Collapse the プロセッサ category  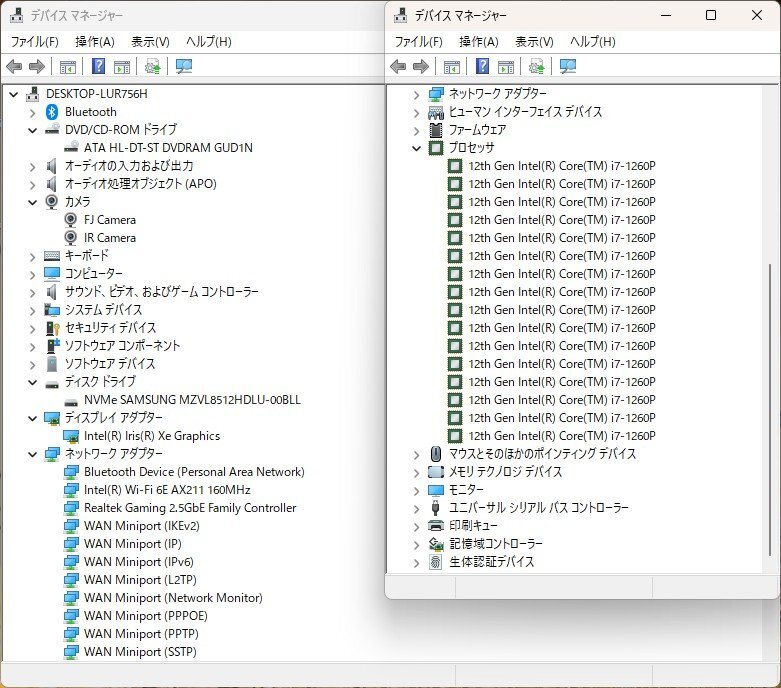pyautogui.click(x=417, y=148)
